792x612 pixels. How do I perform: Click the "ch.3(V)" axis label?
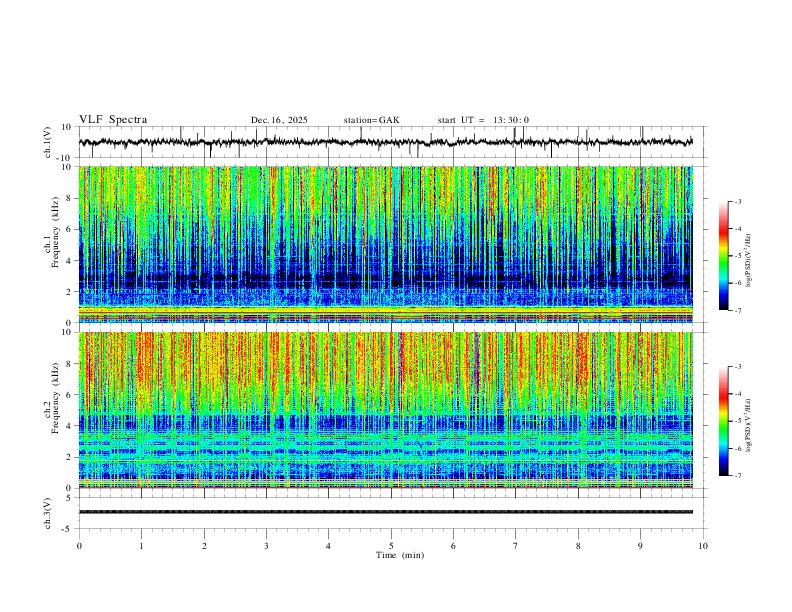click(x=48, y=513)
